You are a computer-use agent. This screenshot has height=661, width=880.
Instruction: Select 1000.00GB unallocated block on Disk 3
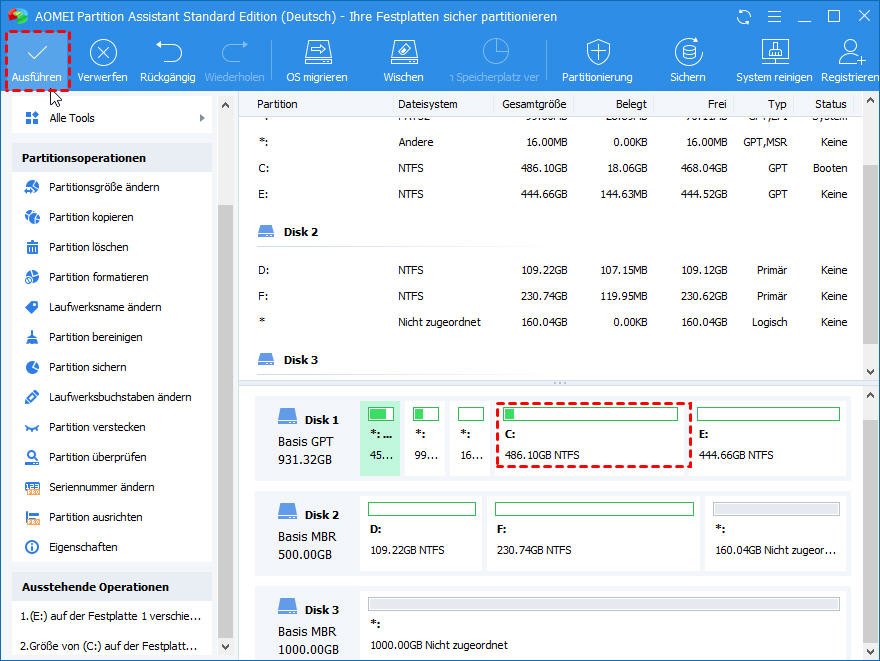click(603, 624)
